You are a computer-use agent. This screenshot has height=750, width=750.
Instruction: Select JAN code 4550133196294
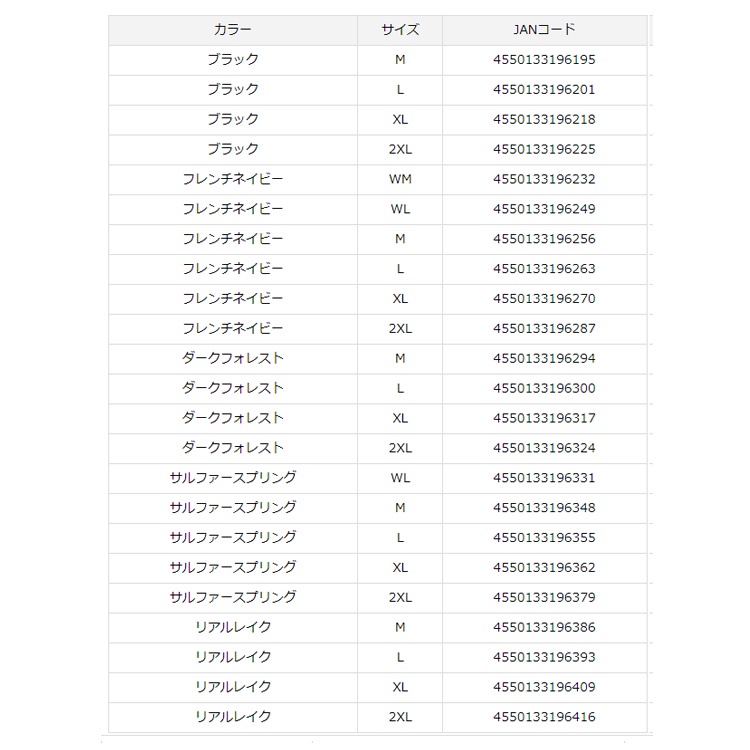544,359
